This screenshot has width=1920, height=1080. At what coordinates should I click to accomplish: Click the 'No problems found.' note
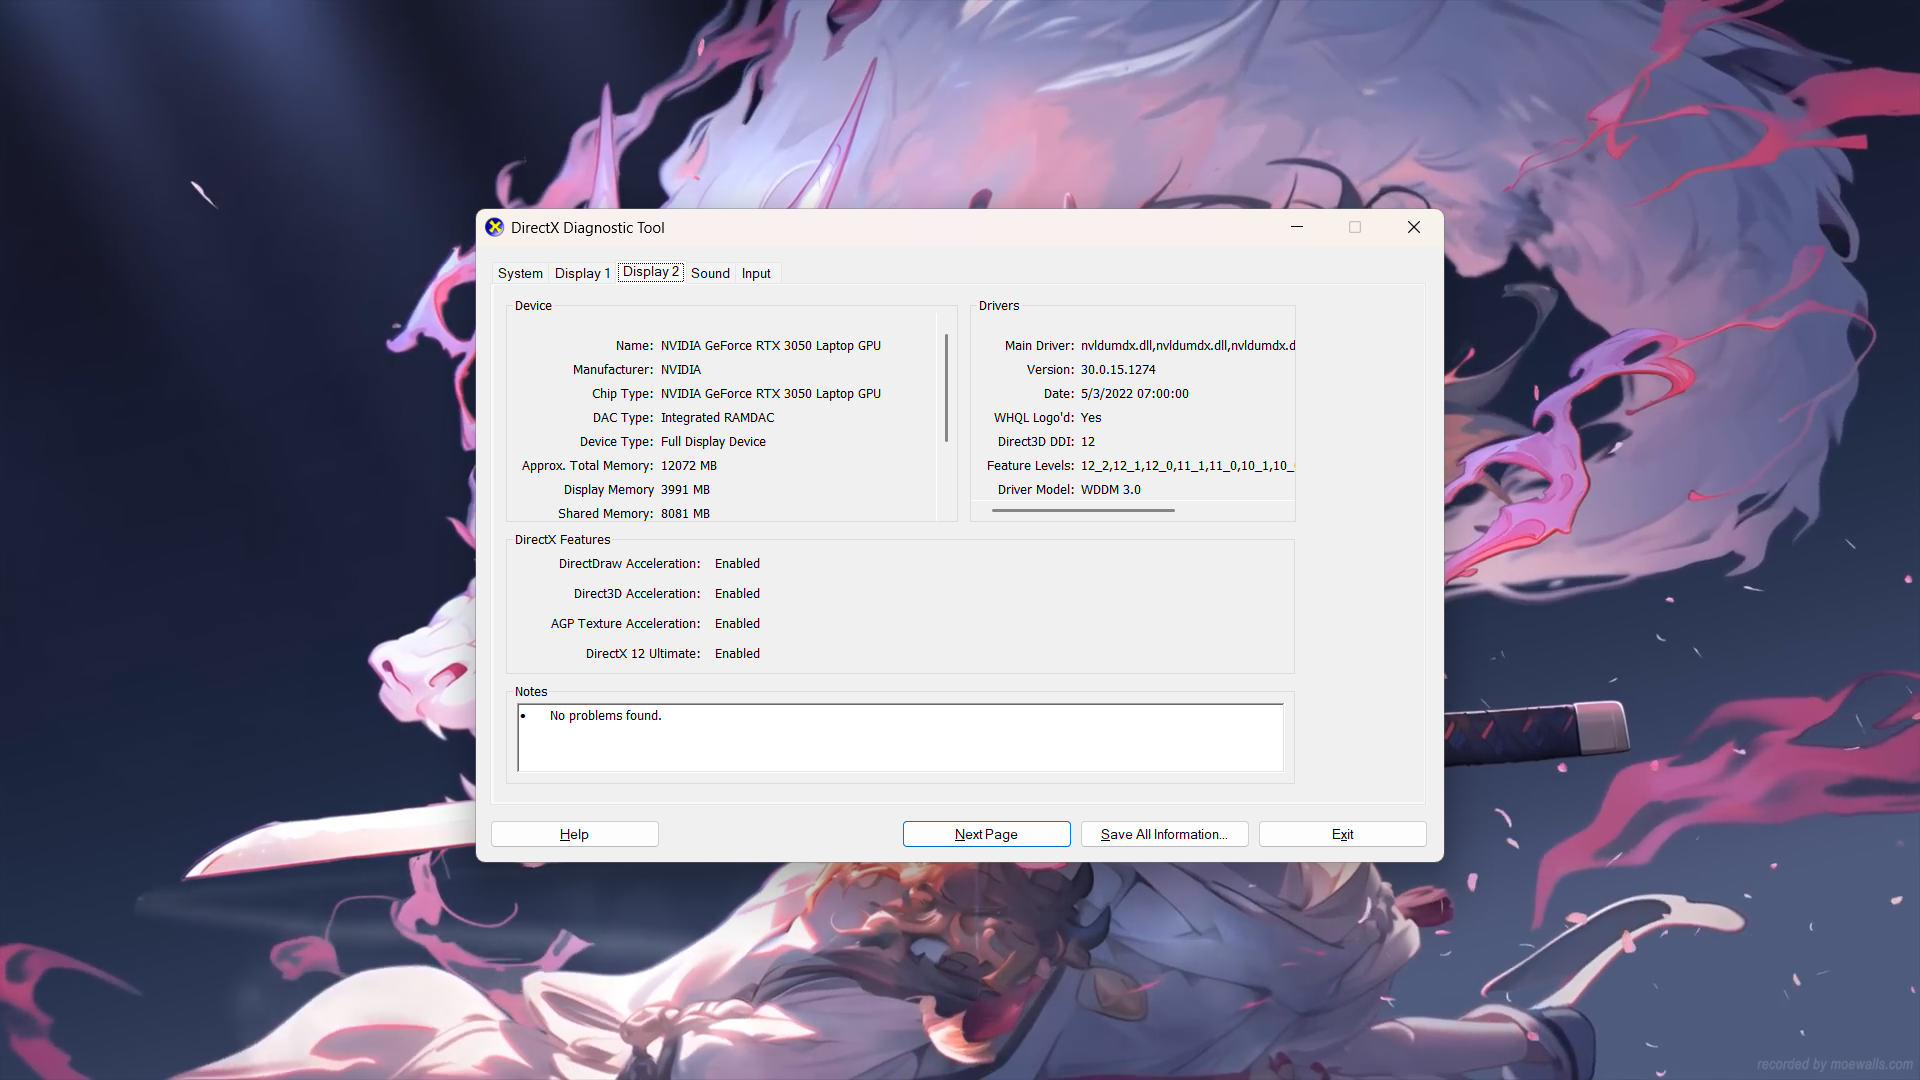click(x=605, y=716)
